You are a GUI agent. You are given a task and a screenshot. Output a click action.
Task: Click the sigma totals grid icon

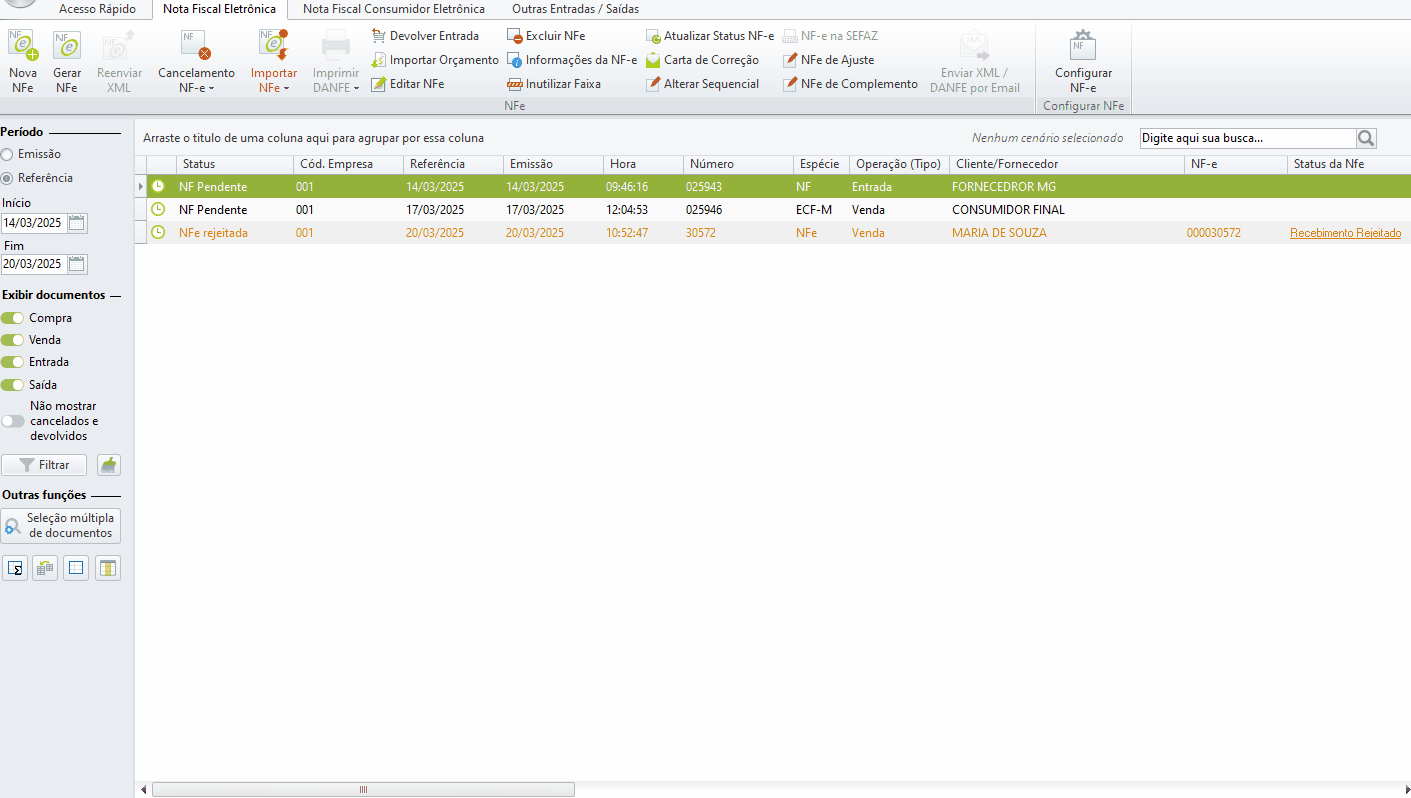tap(15, 569)
